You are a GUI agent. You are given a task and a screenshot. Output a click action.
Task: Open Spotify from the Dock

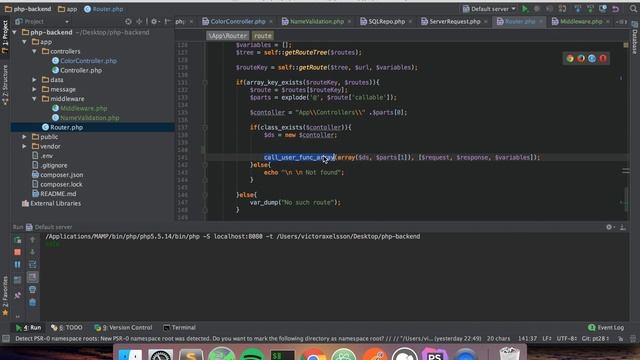(x=252, y=353)
